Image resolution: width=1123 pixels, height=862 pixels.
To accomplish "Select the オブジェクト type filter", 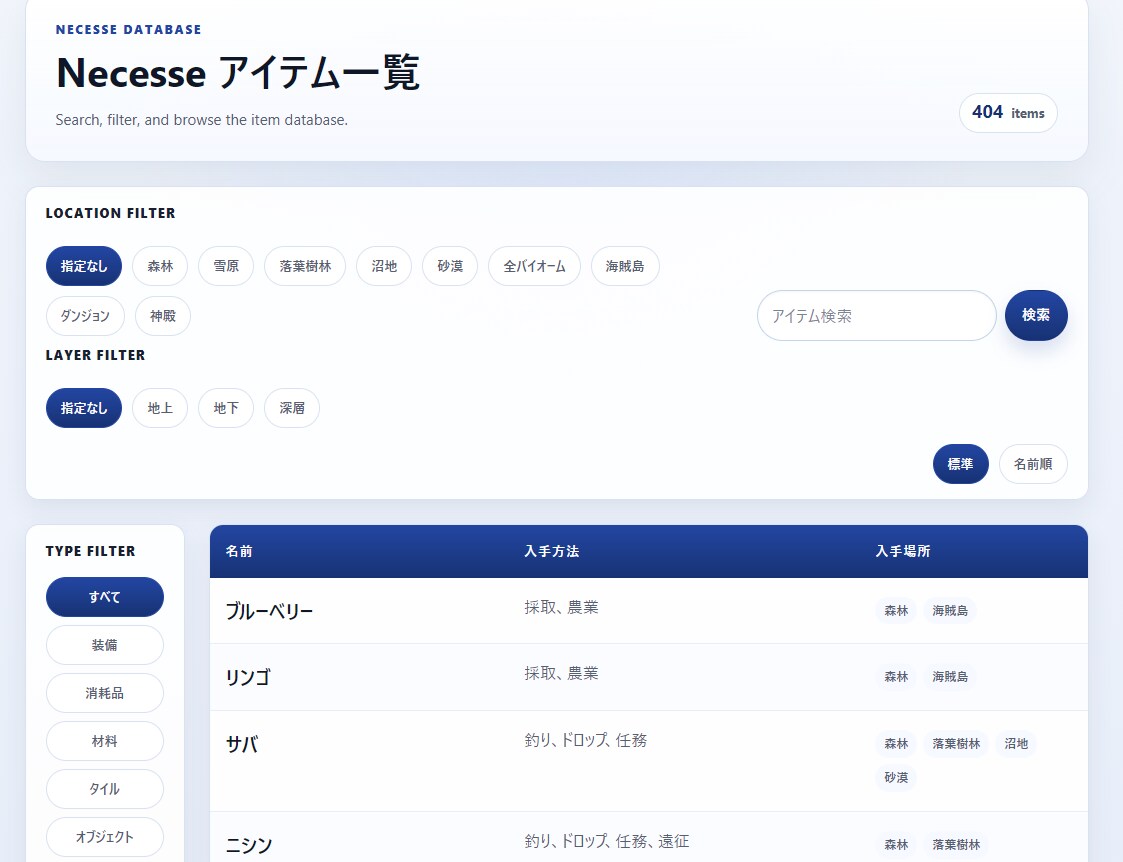I will 105,837.
